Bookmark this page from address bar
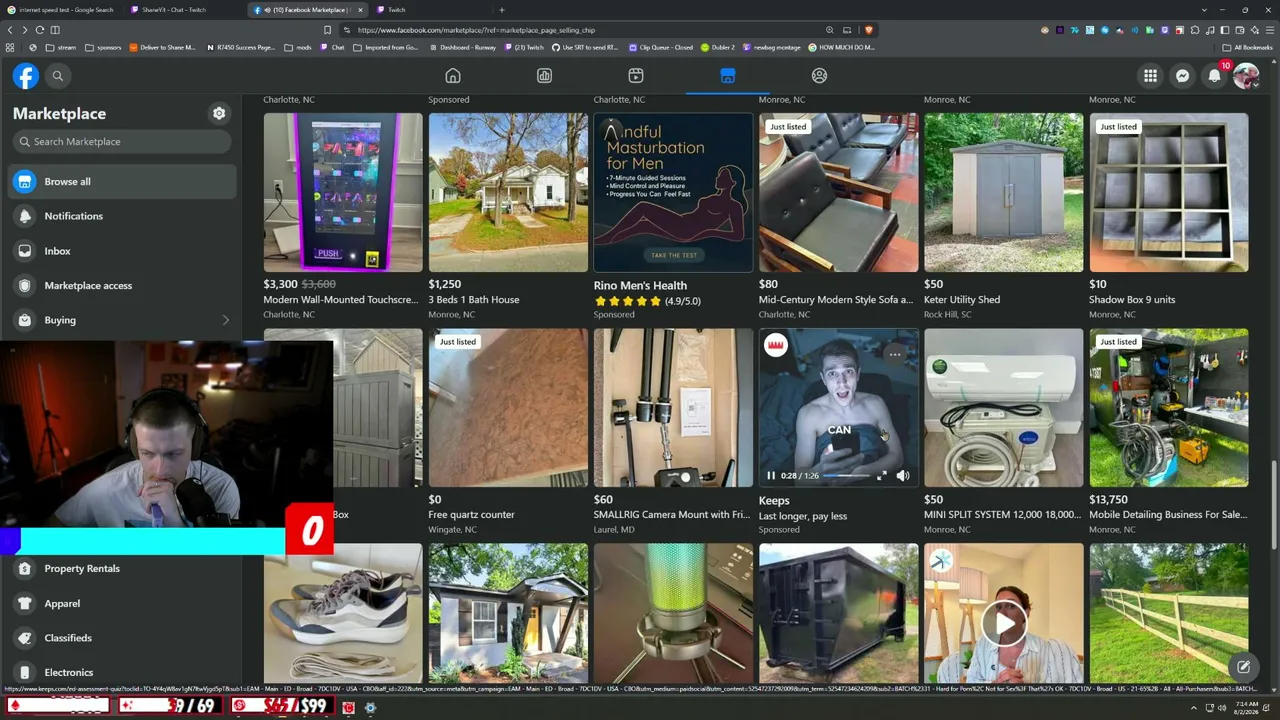1280x720 pixels. (327, 30)
